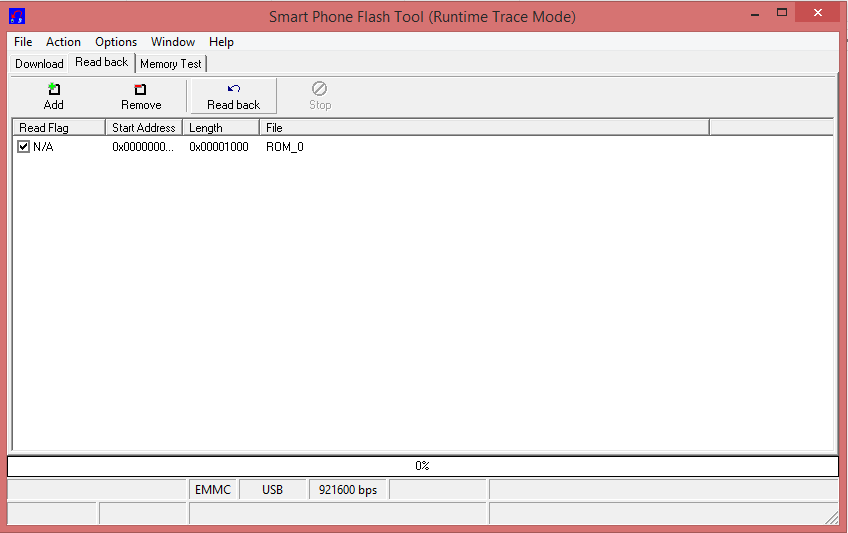Click the USB status bar entry
Viewport: 848px width, 533px height.
[273, 490]
